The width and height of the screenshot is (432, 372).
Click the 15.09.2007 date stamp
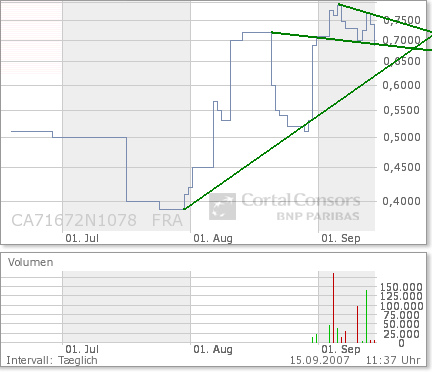click(x=319, y=360)
